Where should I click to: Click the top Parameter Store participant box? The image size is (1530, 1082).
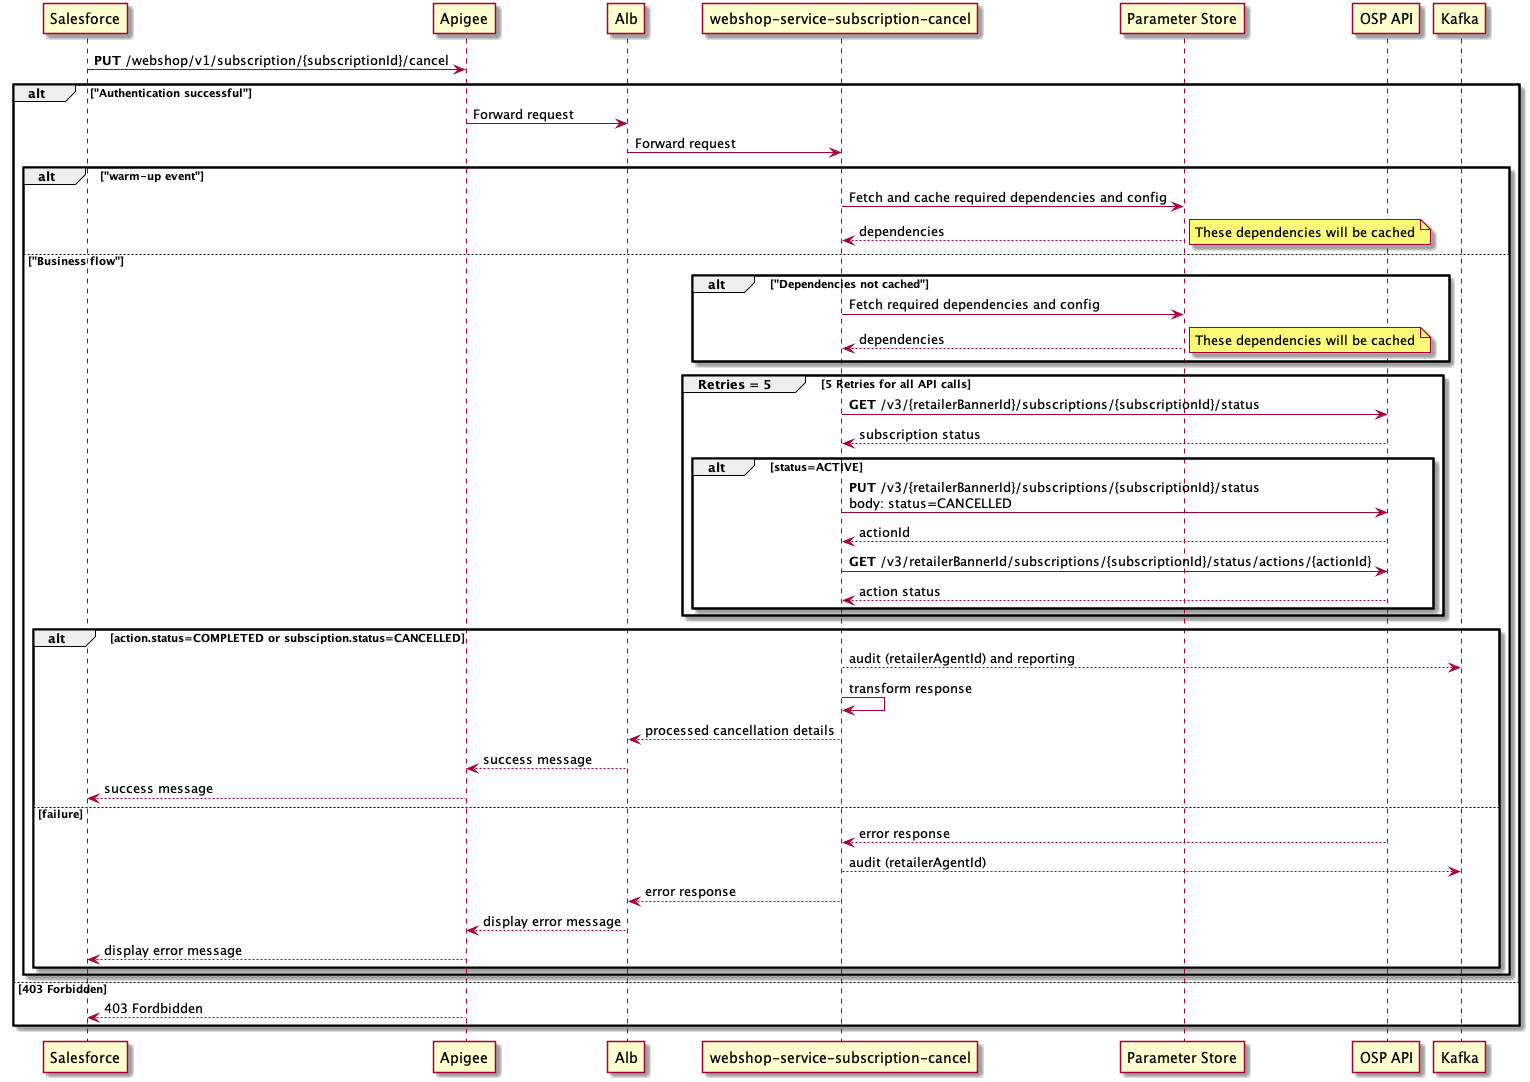[x=1182, y=19]
